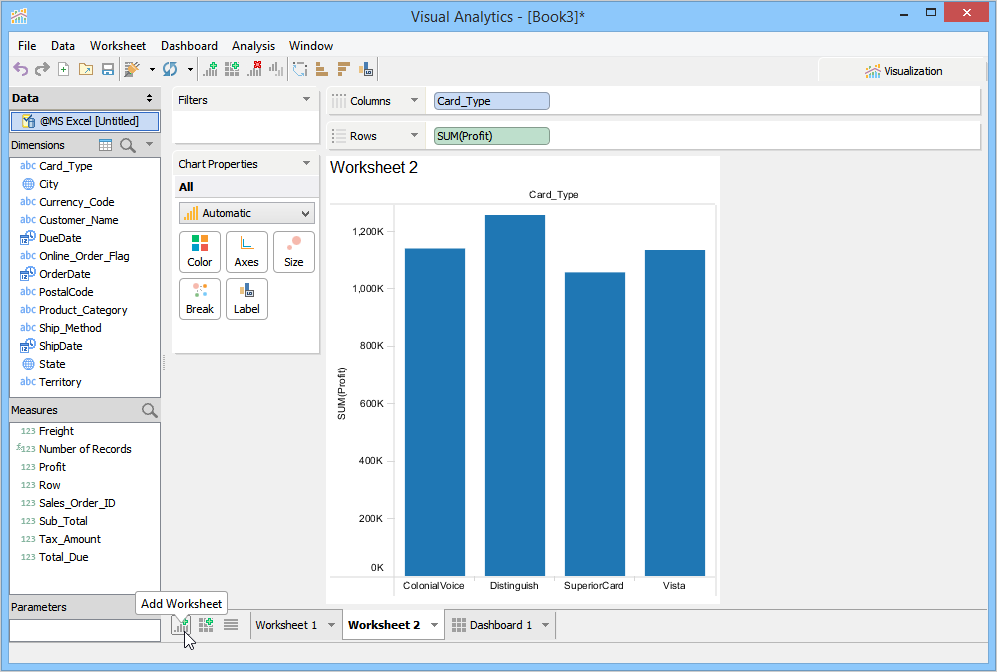The width and height of the screenshot is (997, 672).
Task: Select the City dimension
Action: (48, 184)
